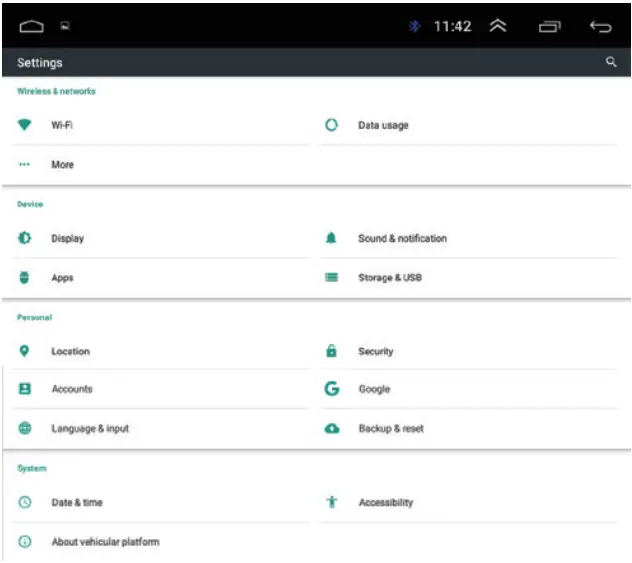This screenshot has height=563, width=632.
Task: Tap the Accessibility person icon
Action: point(332,502)
